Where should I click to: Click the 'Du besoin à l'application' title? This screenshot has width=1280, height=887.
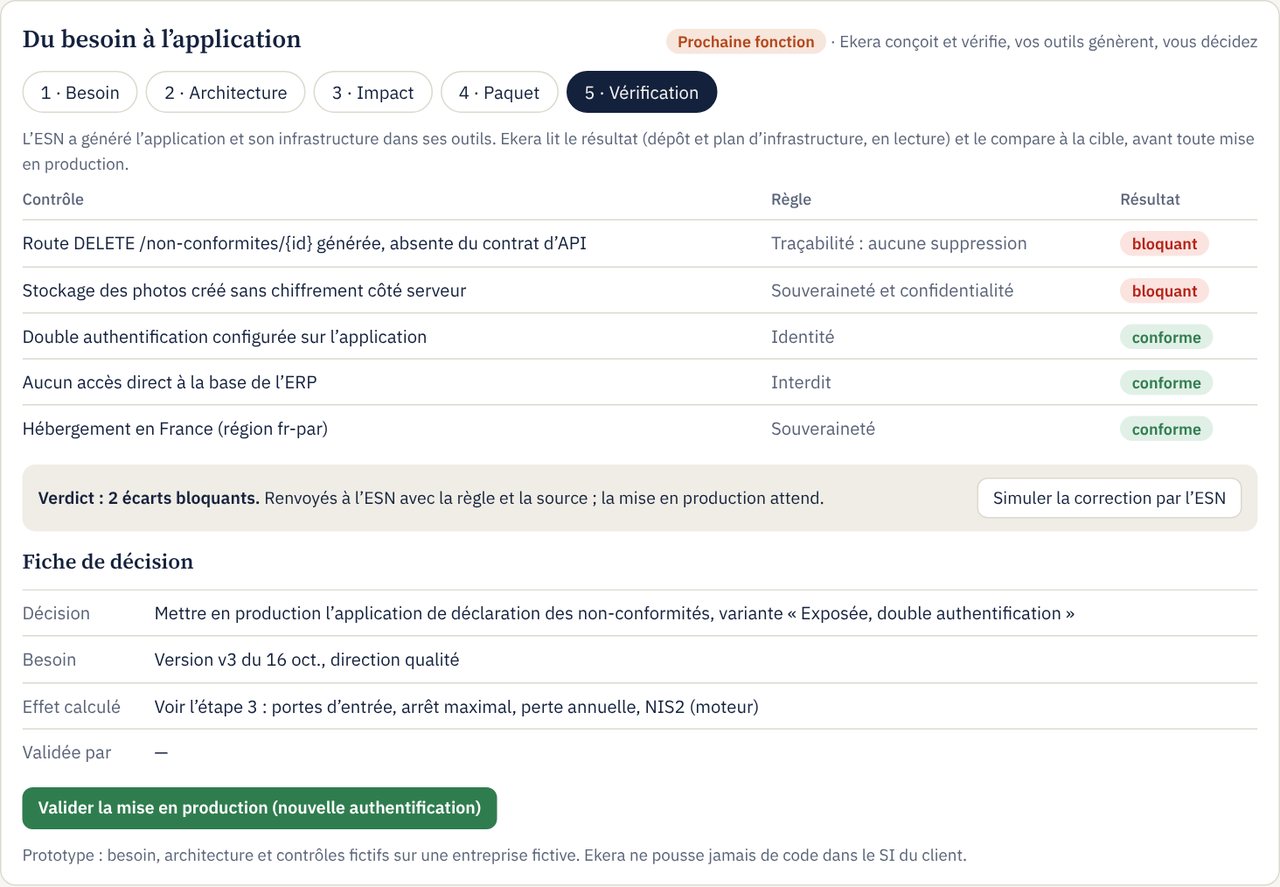coord(162,39)
